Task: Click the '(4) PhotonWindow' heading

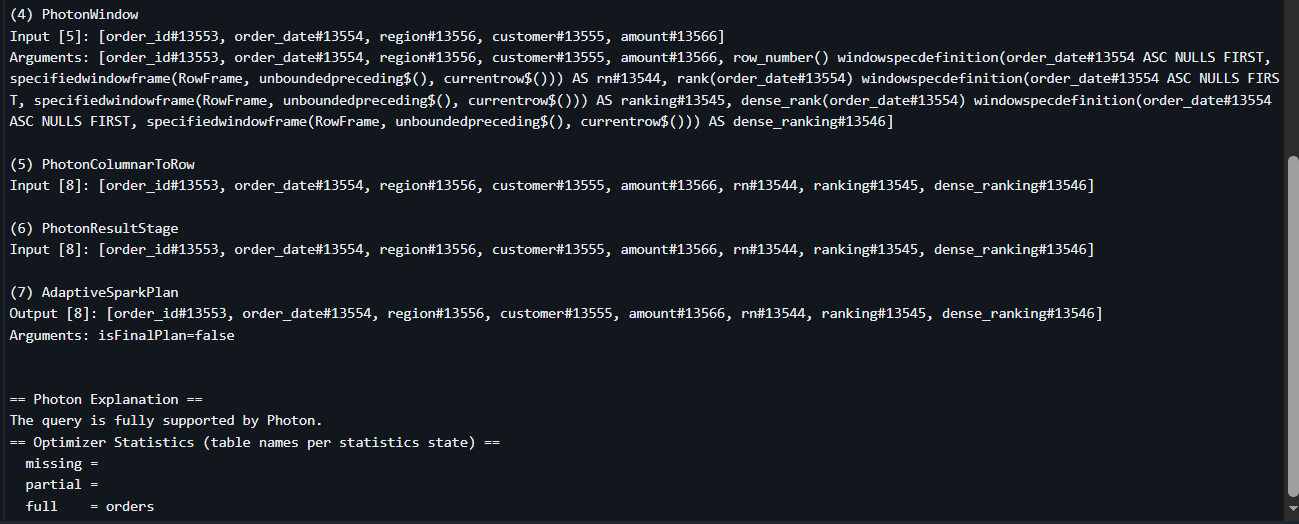Action: click(74, 15)
